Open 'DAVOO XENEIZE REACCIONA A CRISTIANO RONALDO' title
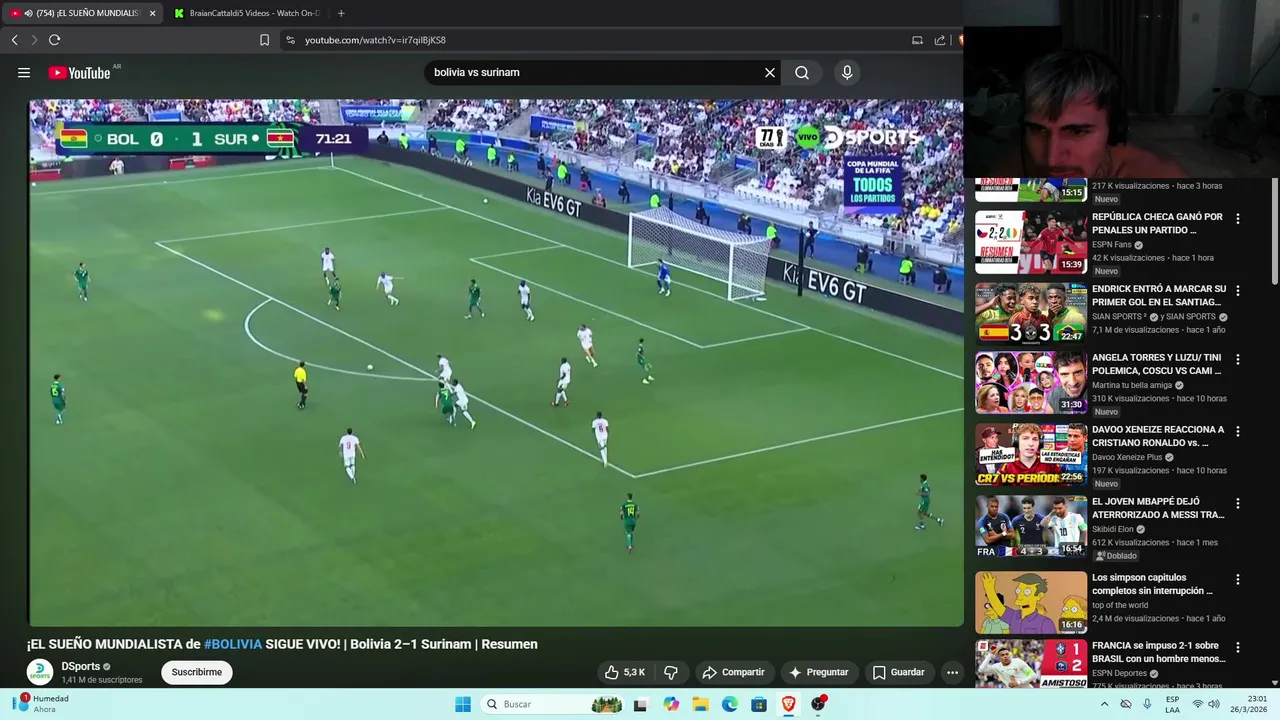1280x720 pixels. pyautogui.click(x=1158, y=436)
